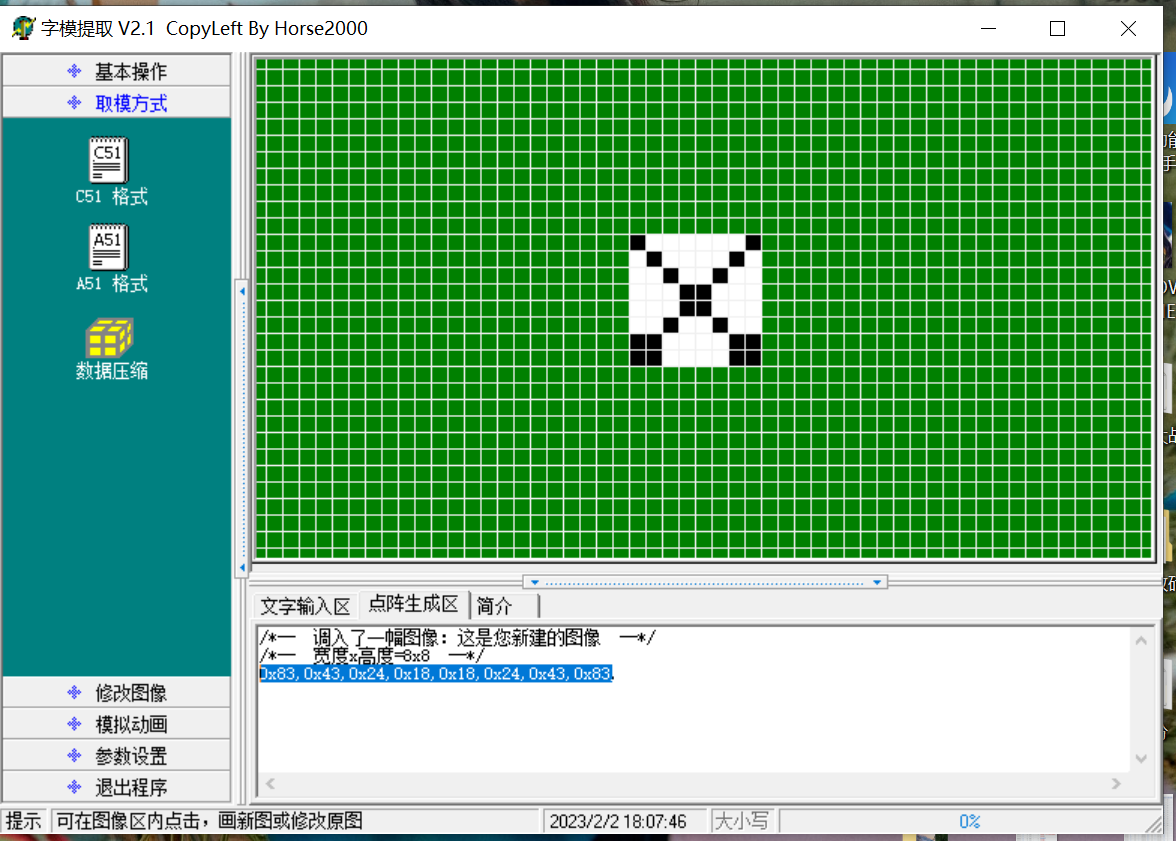Click the left sidebar collapse splitter arrow
This screenshot has width=1176, height=841.
241,290
